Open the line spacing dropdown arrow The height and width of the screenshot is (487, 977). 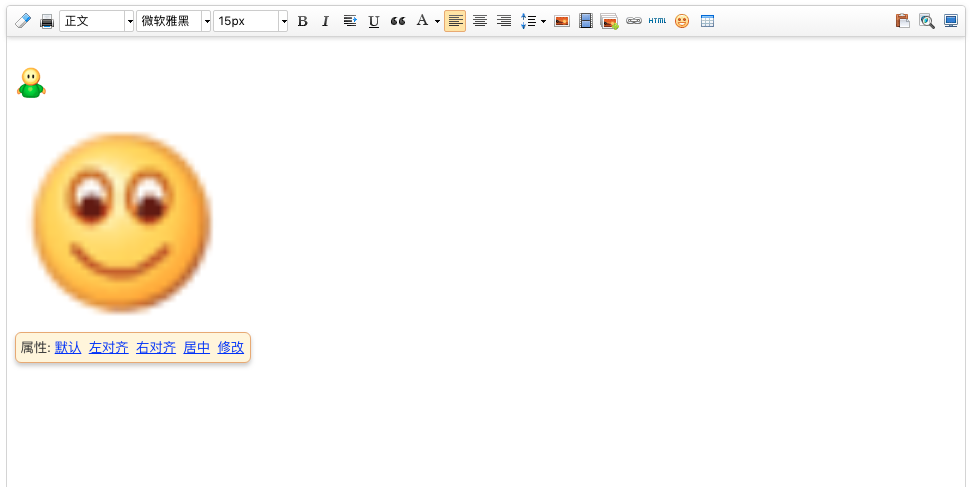pos(543,22)
